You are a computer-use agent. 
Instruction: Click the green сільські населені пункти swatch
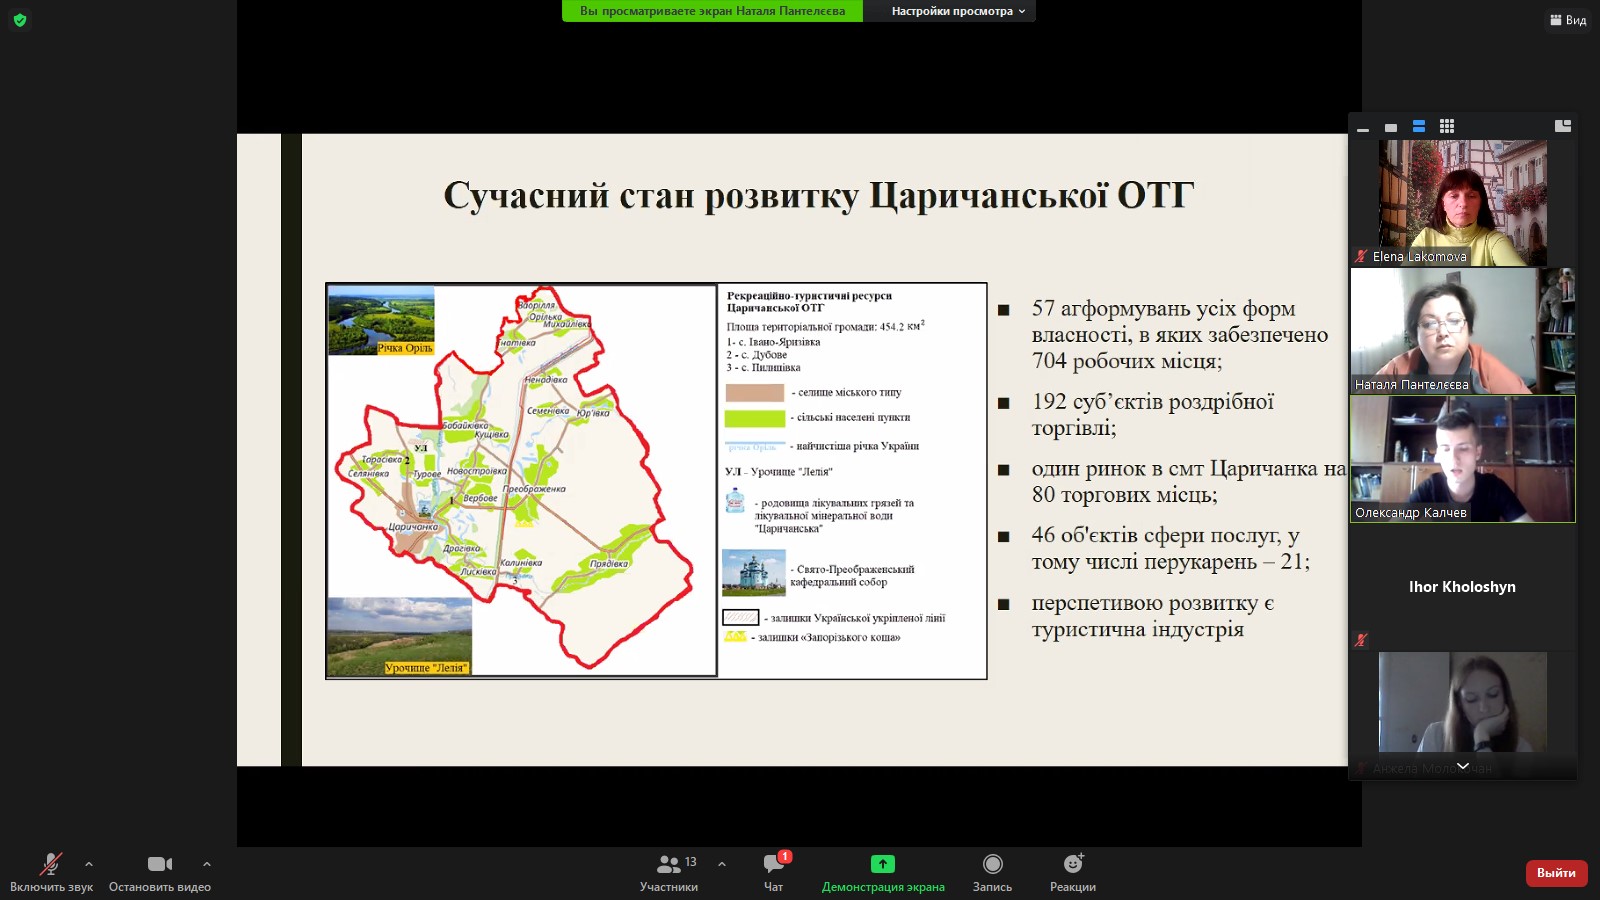click(755, 418)
